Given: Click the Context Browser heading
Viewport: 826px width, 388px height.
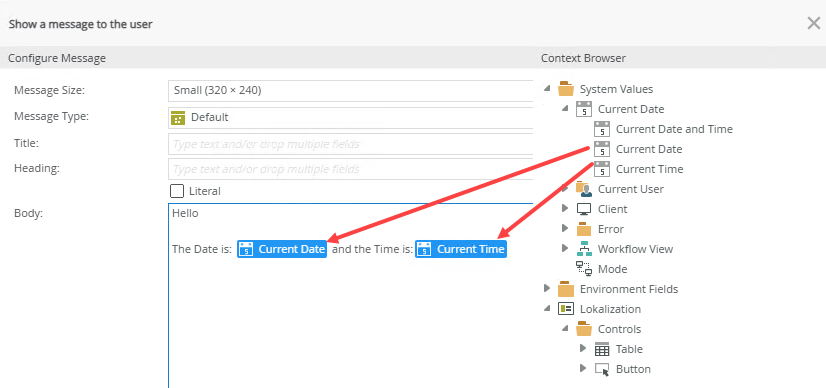Looking at the screenshot, I should 583,58.
